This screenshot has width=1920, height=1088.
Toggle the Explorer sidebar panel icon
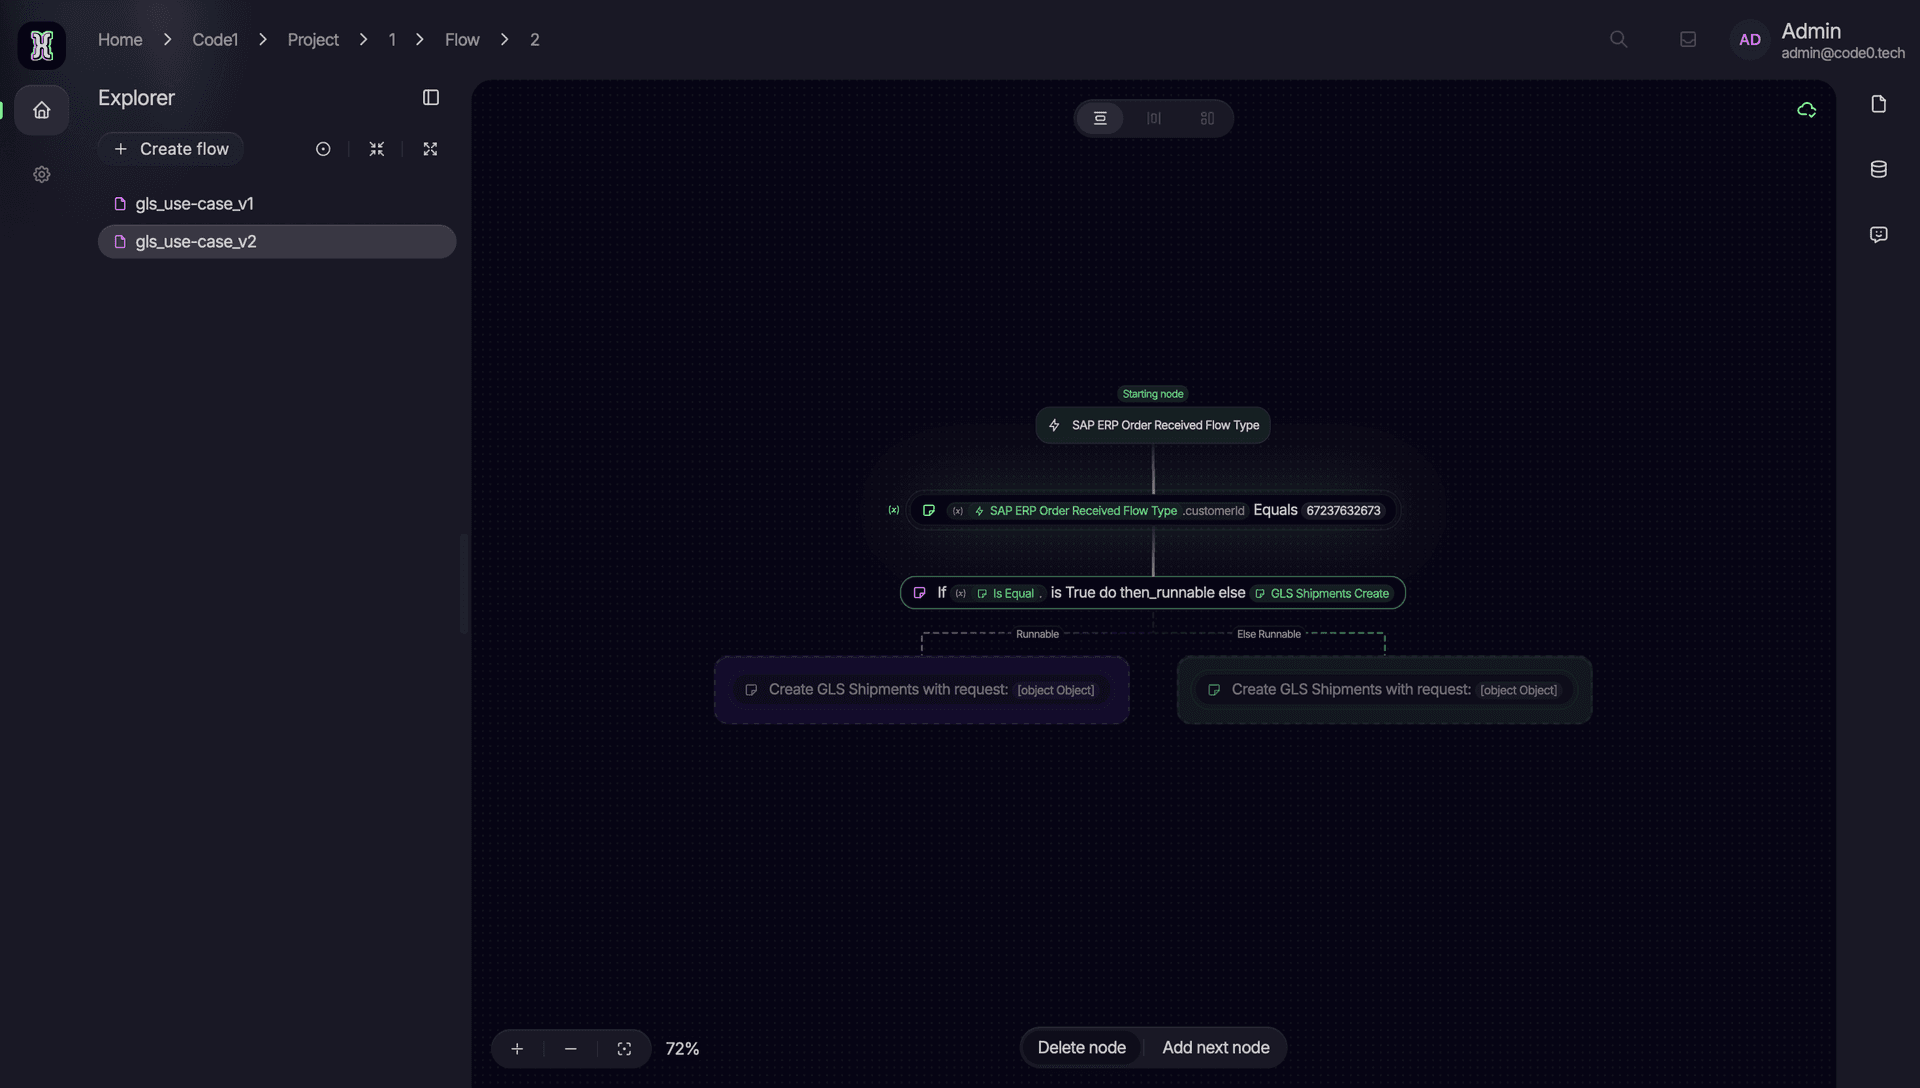pyautogui.click(x=431, y=97)
